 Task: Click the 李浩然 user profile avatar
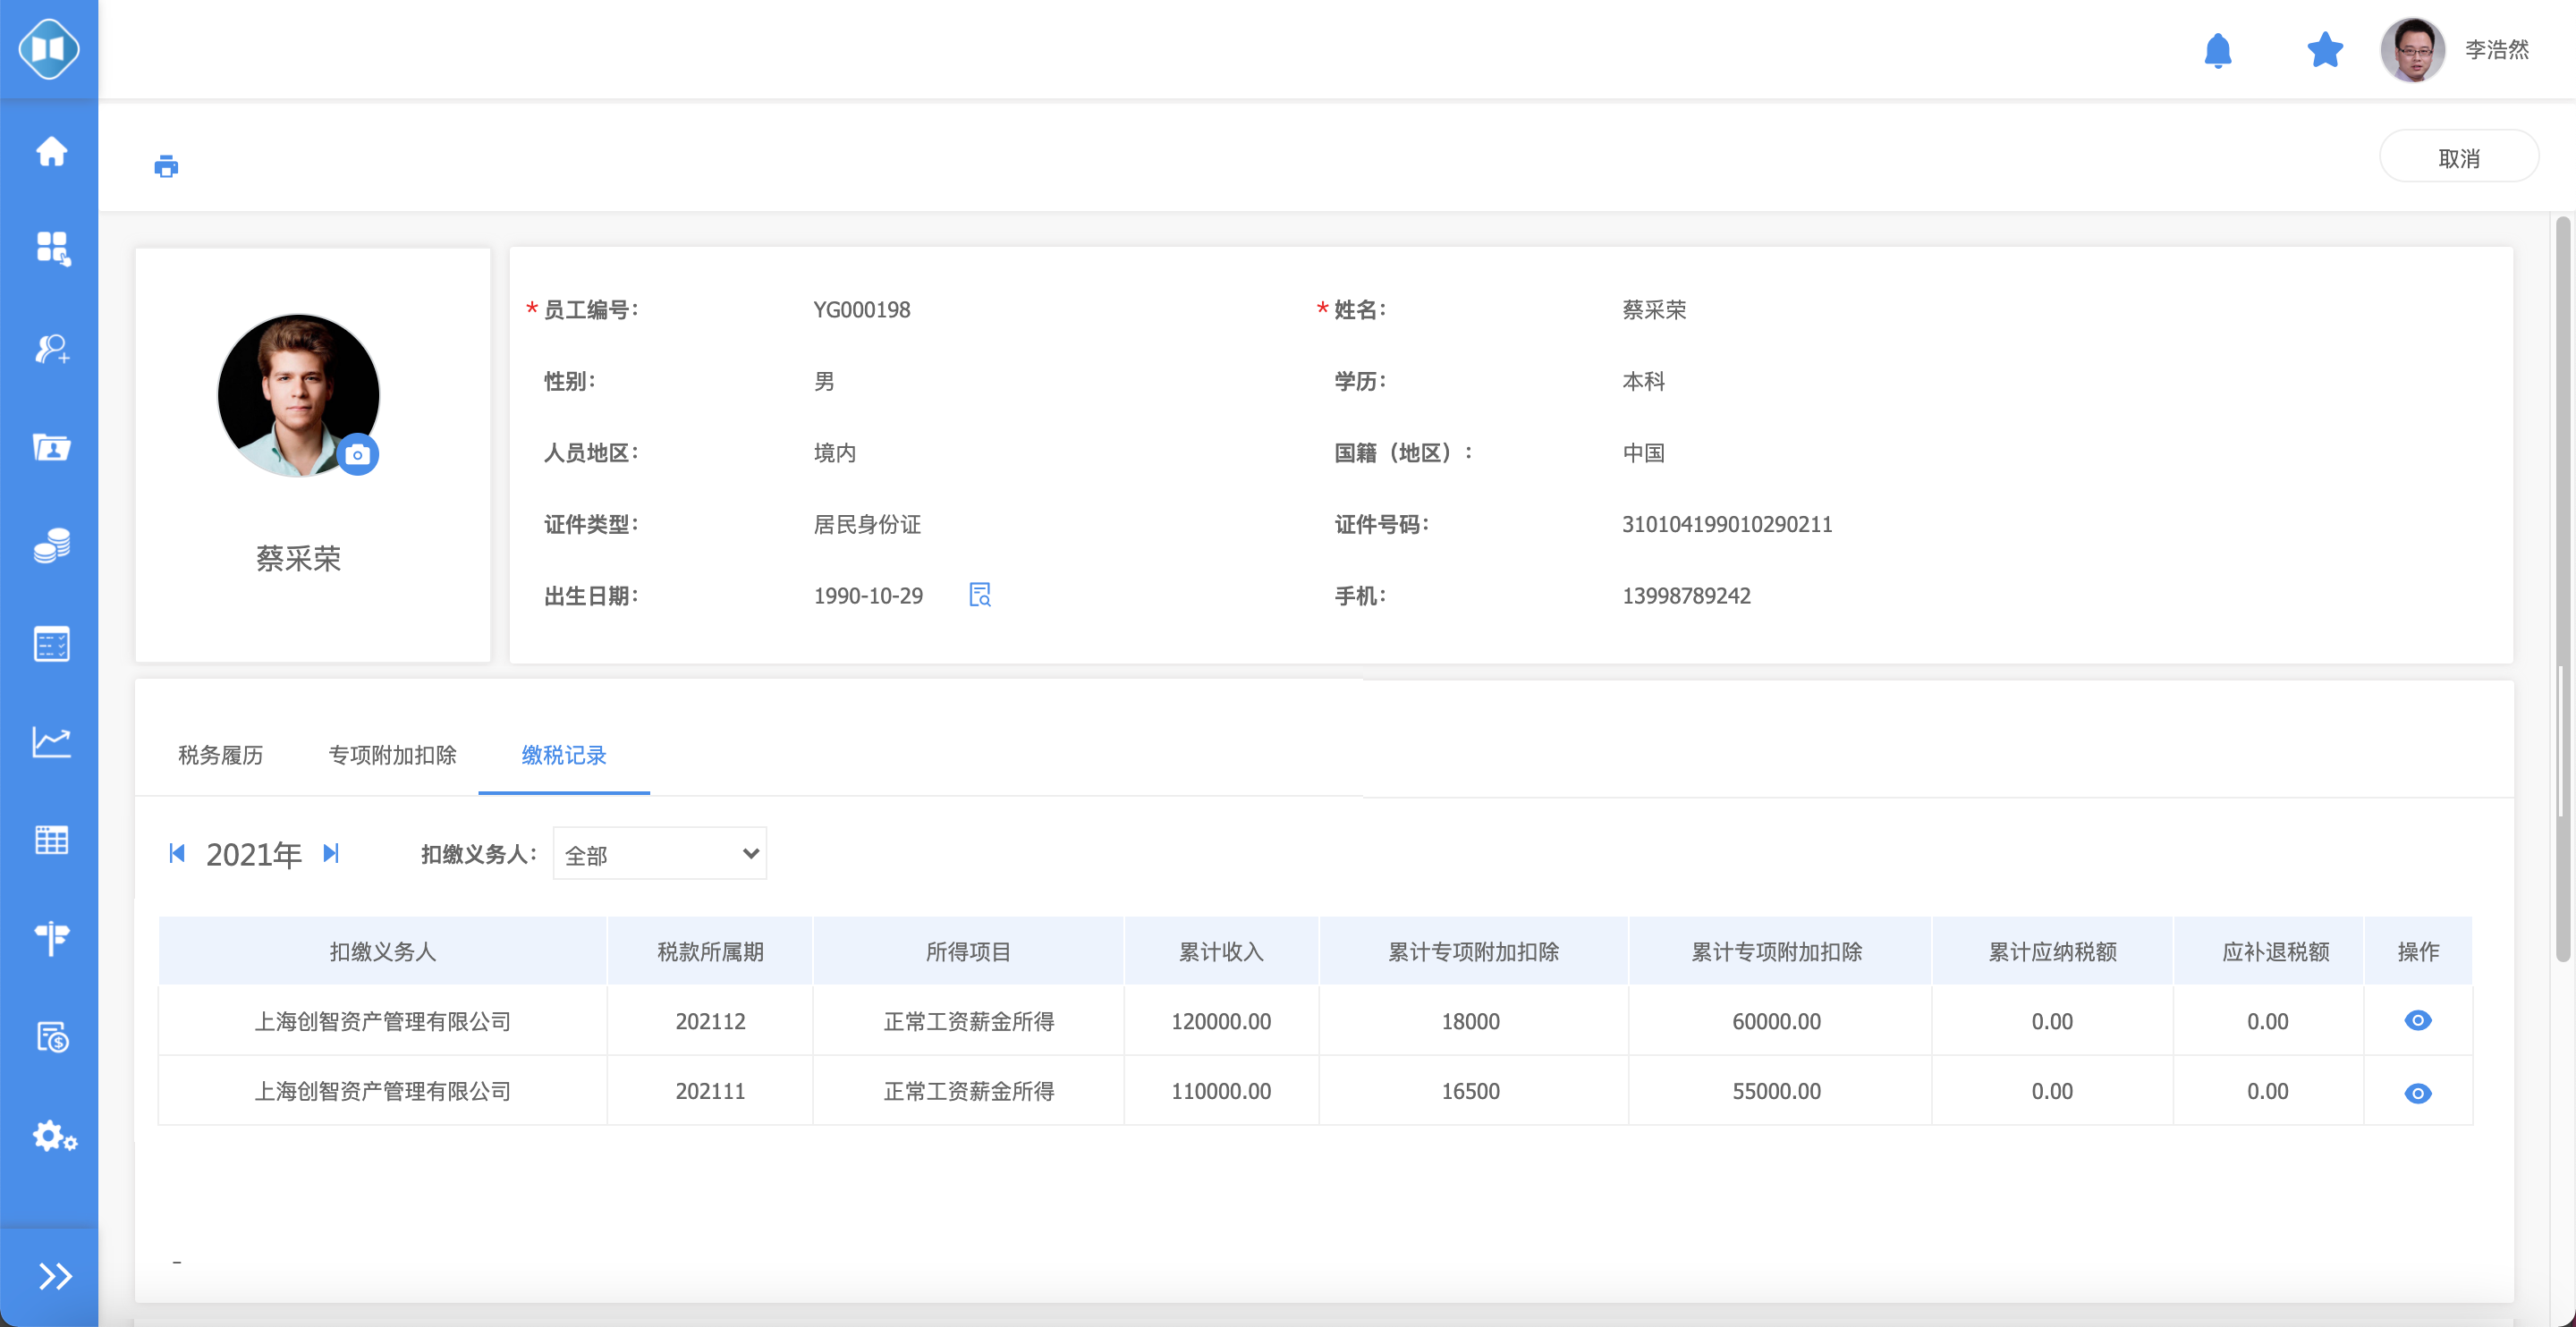coord(2411,50)
